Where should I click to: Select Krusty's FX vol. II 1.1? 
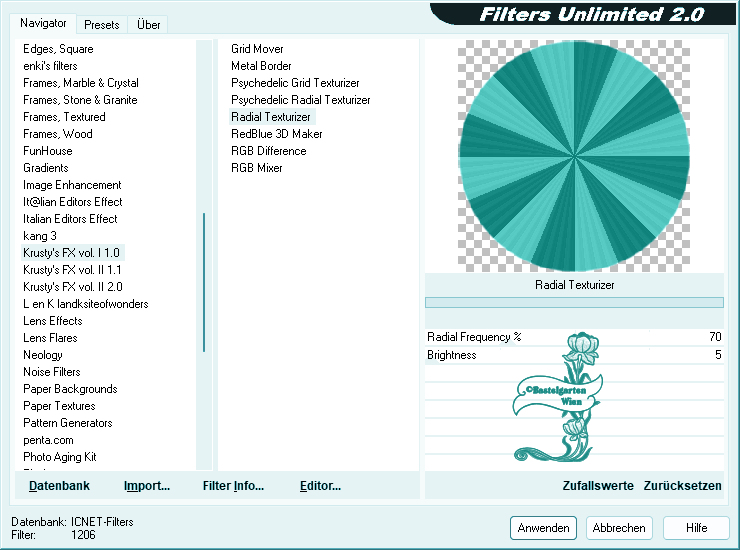tap(72, 270)
